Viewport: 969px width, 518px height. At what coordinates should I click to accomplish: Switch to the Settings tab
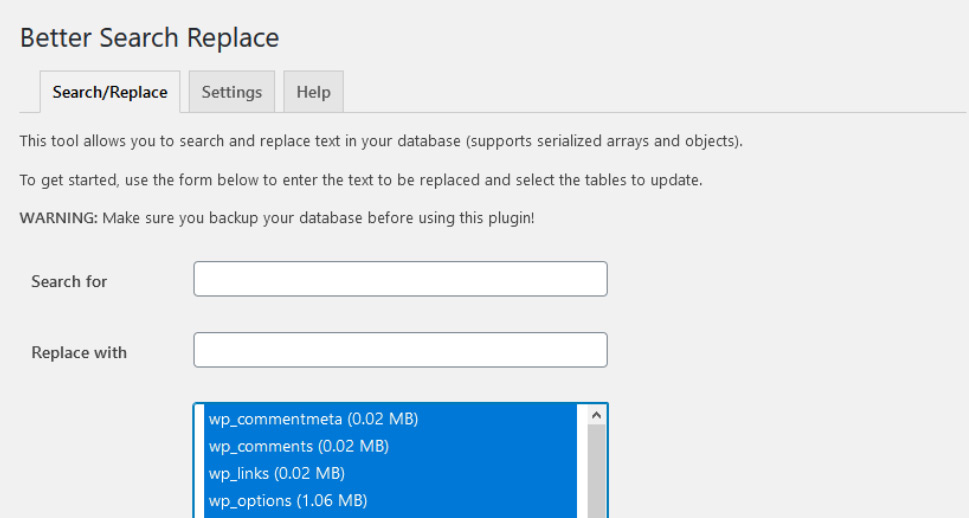(x=232, y=92)
